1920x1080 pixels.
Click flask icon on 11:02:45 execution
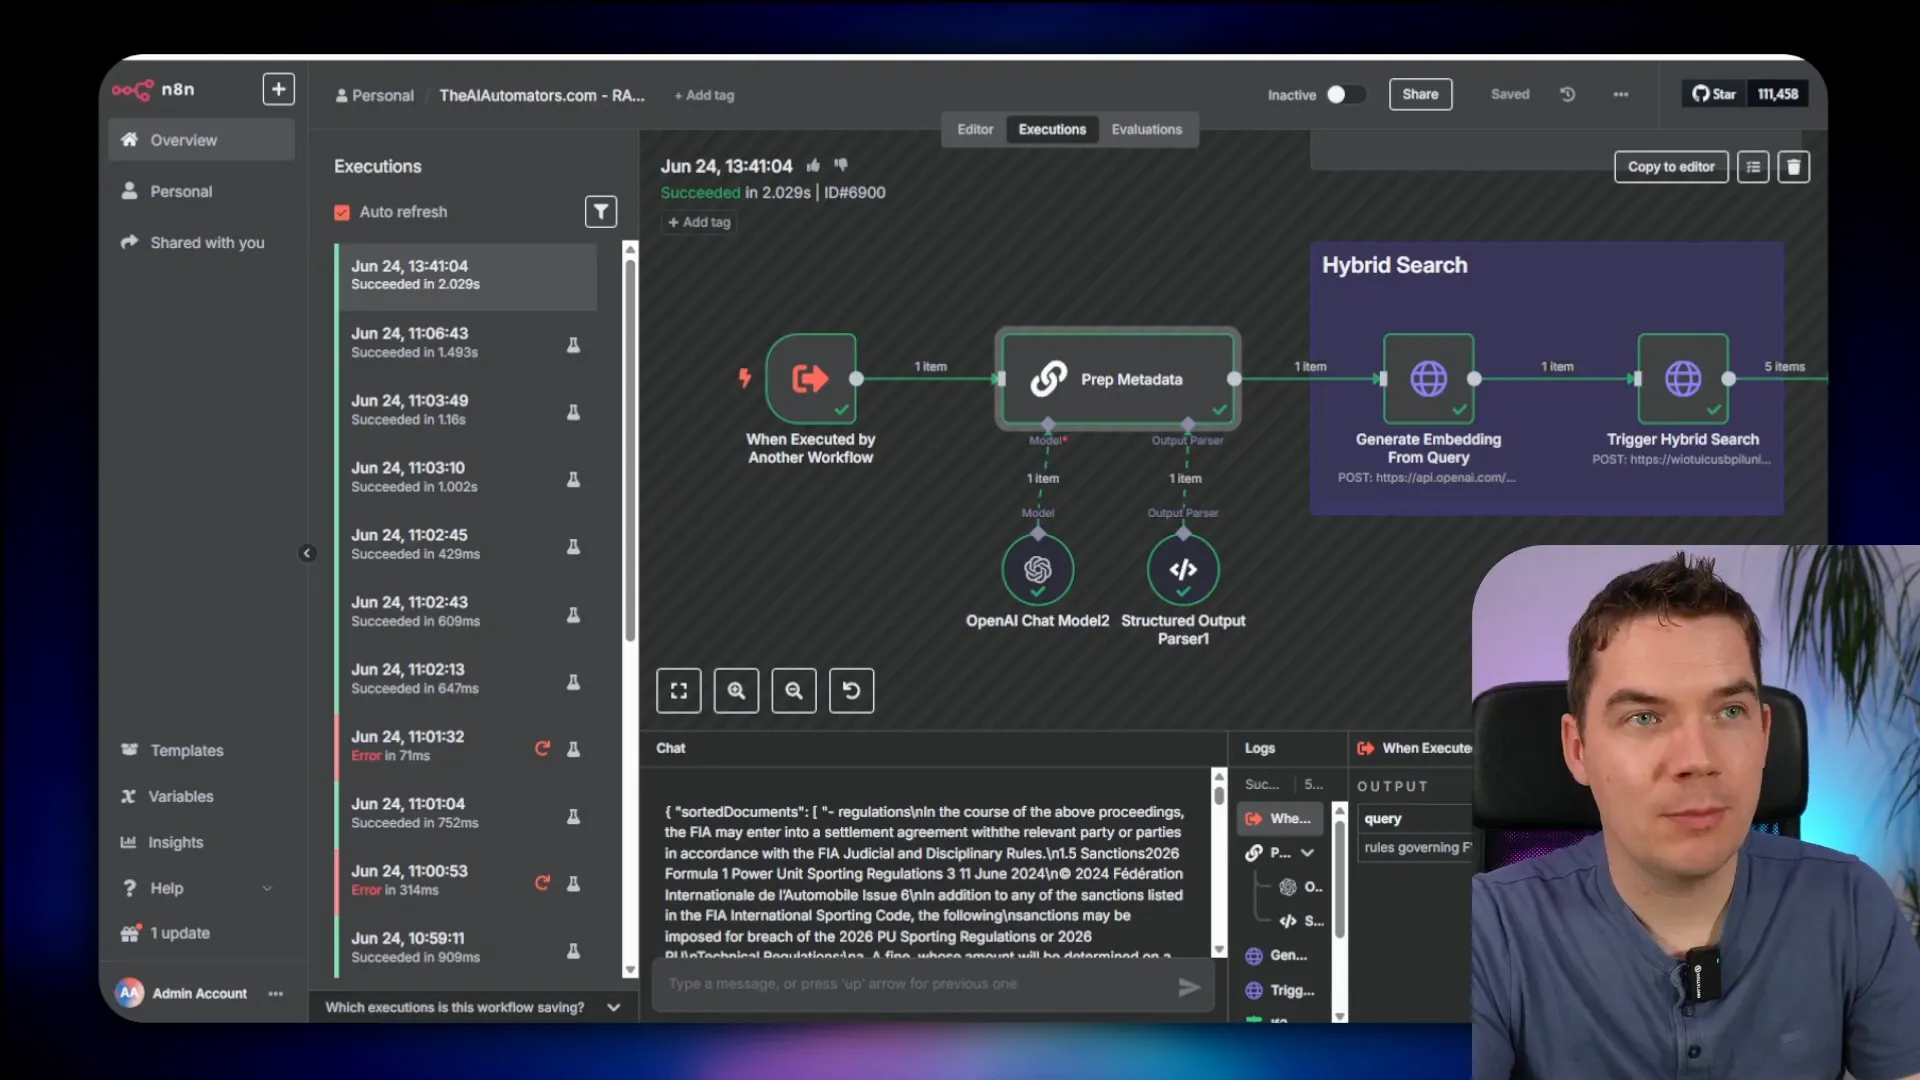coord(573,546)
